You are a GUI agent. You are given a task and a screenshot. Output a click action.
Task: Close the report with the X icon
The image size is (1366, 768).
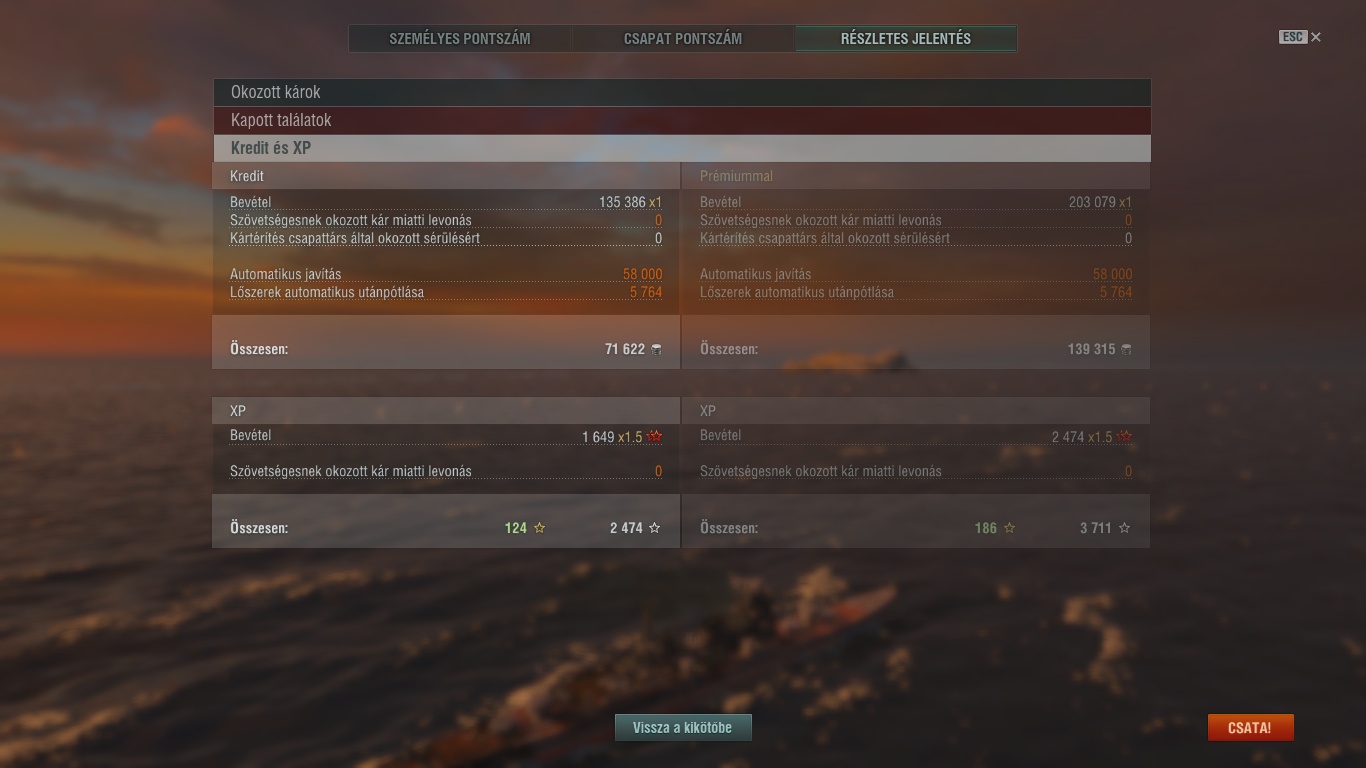1316,37
